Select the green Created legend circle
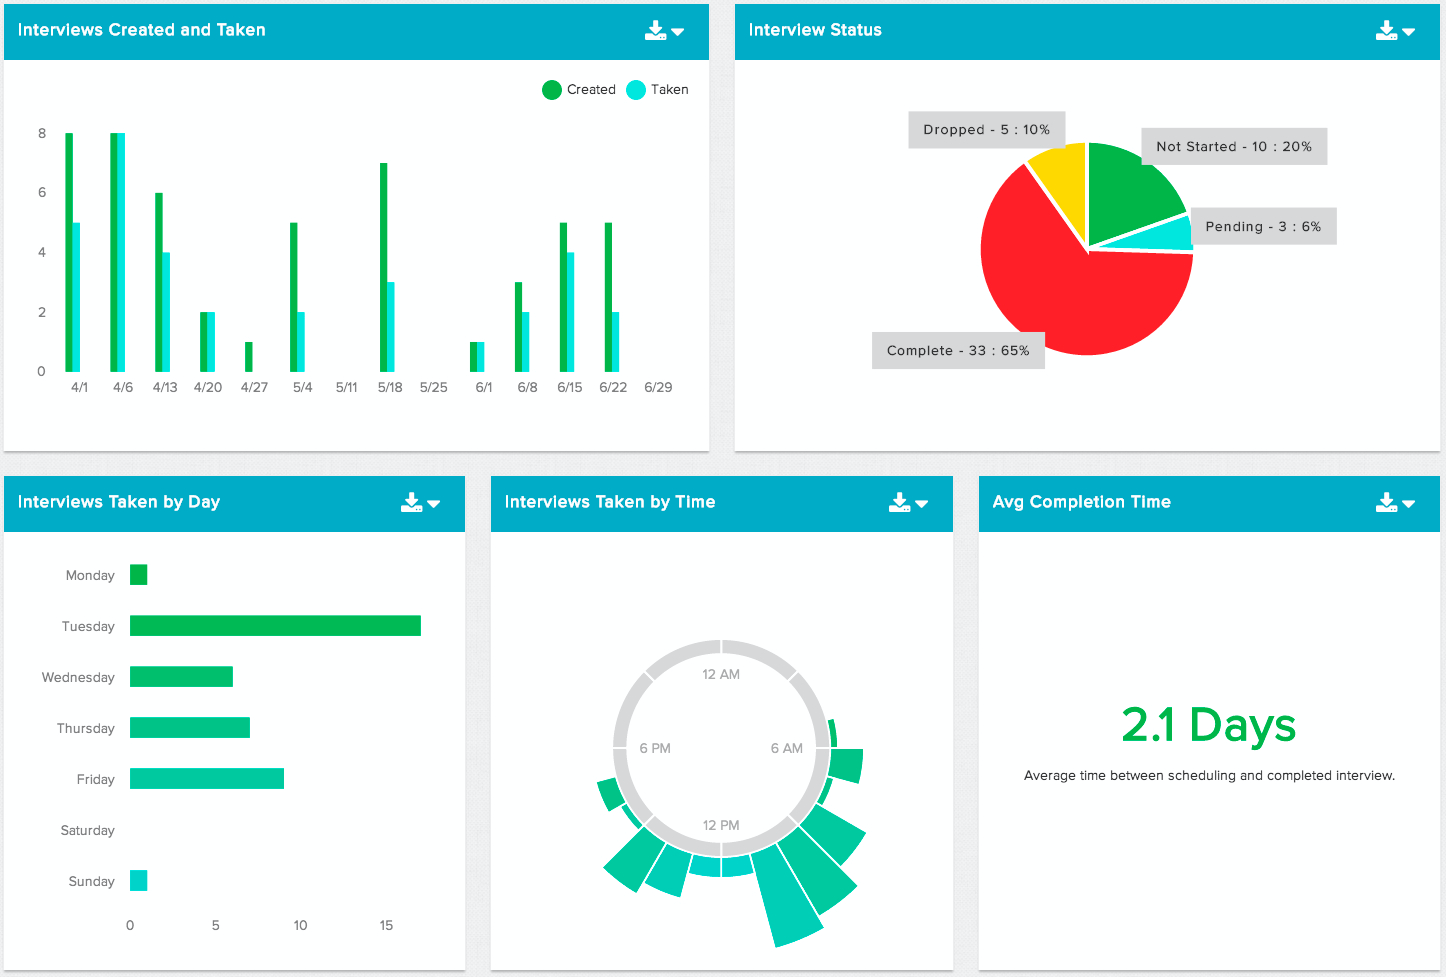The width and height of the screenshot is (1446, 977). 551,89
